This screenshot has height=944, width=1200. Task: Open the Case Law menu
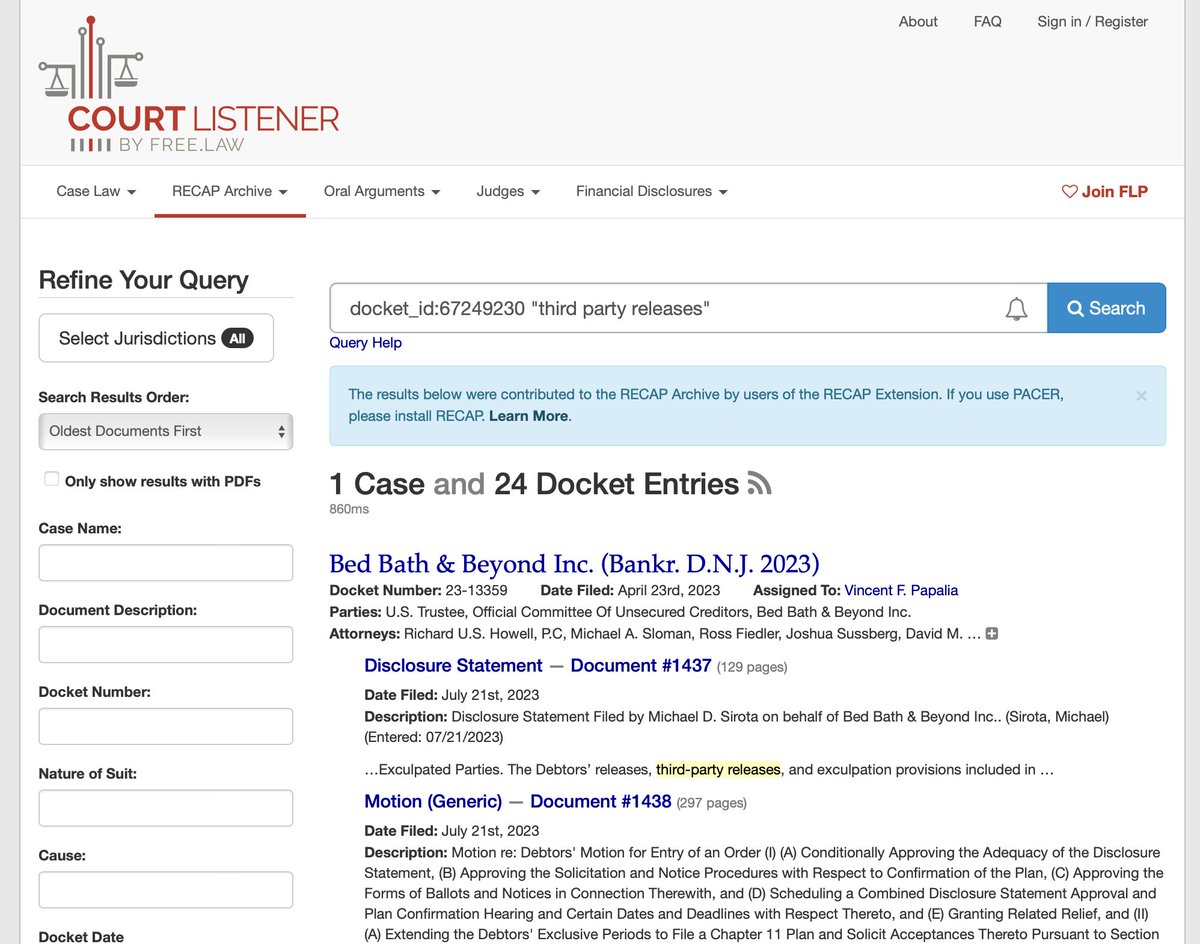tap(96, 191)
